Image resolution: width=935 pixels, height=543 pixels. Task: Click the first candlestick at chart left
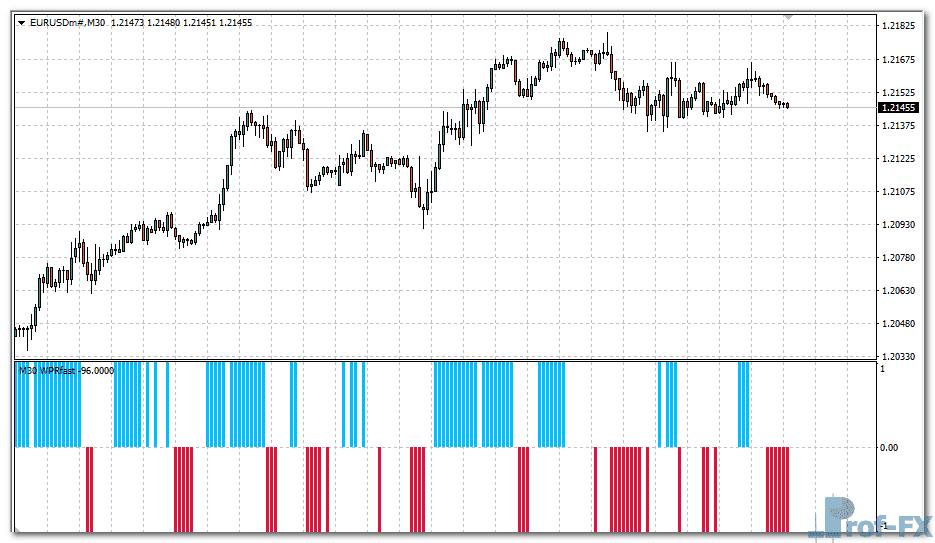16,331
